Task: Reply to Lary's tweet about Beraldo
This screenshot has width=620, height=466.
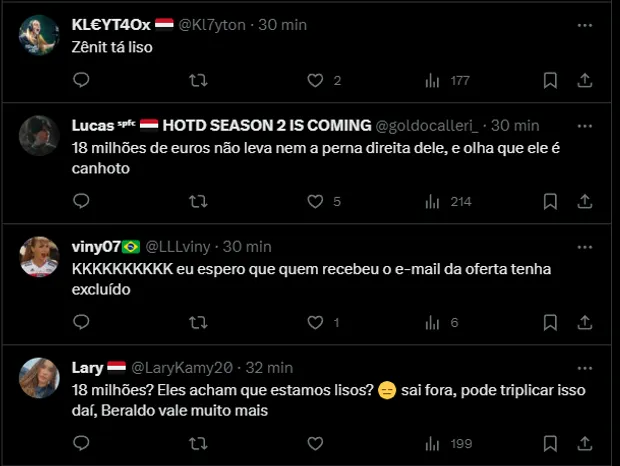Action: tap(81, 442)
